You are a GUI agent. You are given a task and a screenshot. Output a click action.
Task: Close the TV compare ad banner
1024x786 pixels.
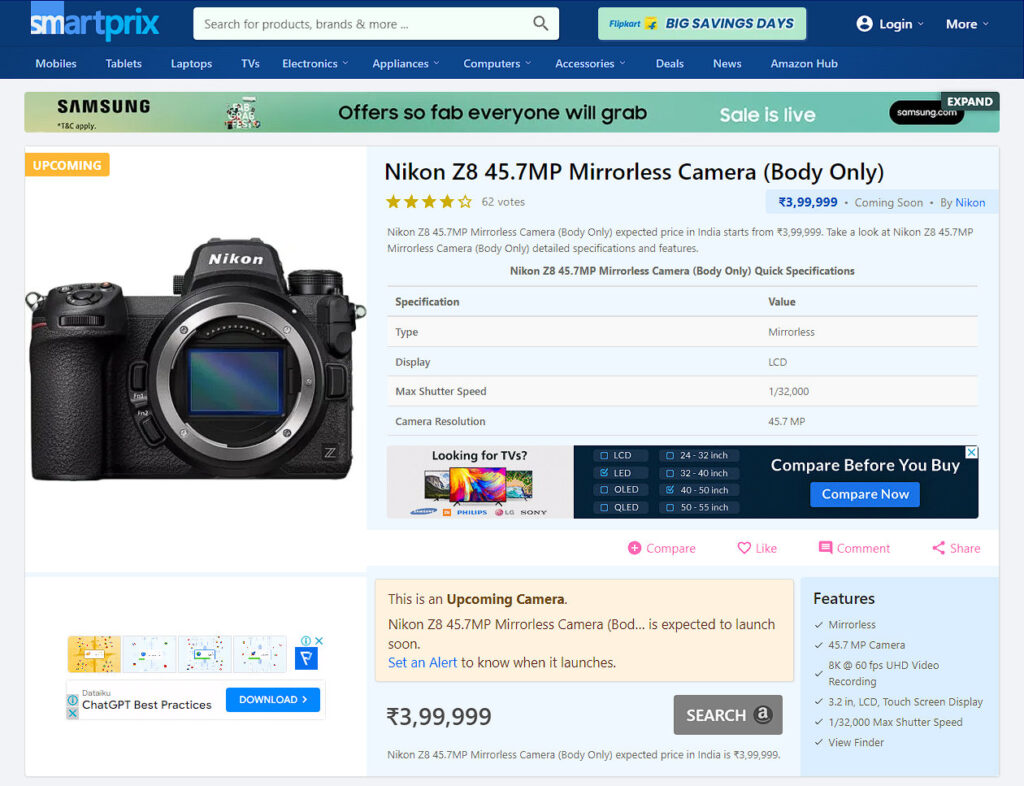[972, 452]
